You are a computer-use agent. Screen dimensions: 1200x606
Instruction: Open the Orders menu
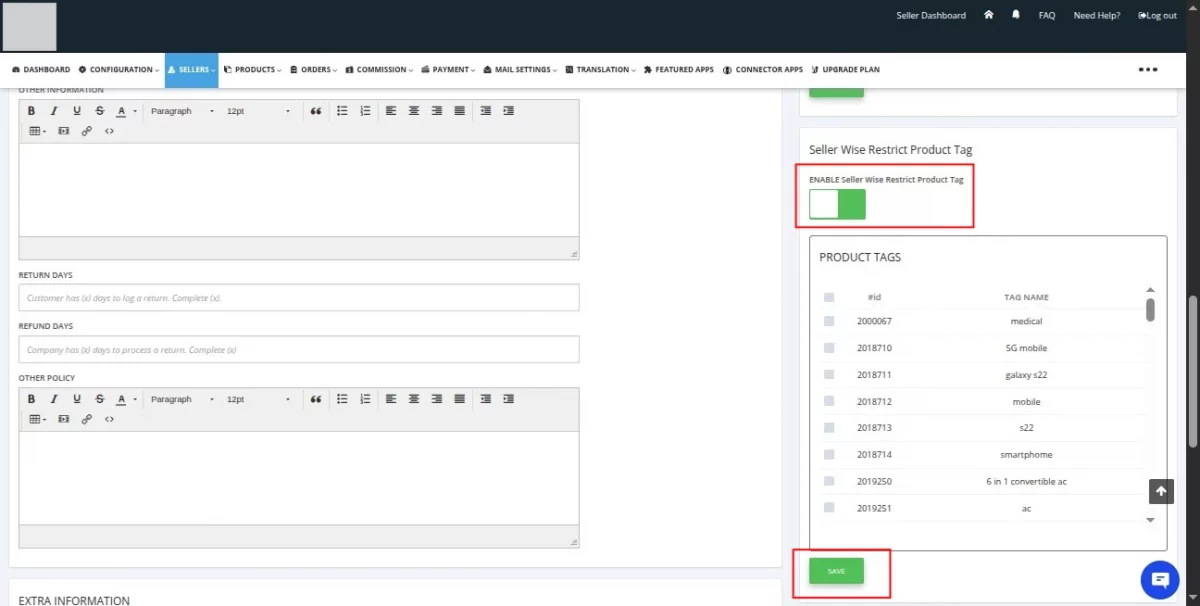point(314,70)
